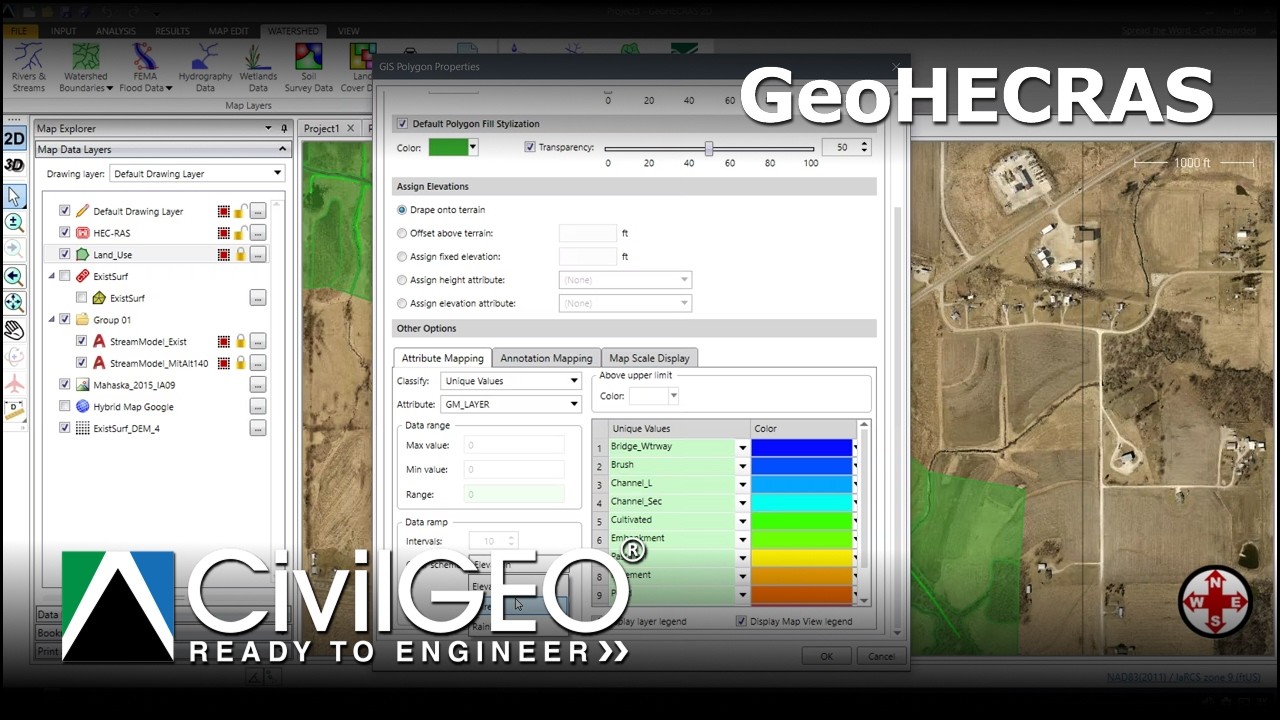Click the Transparency value field showing 50
The height and width of the screenshot is (720, 1280).
[x=840, y=147]
